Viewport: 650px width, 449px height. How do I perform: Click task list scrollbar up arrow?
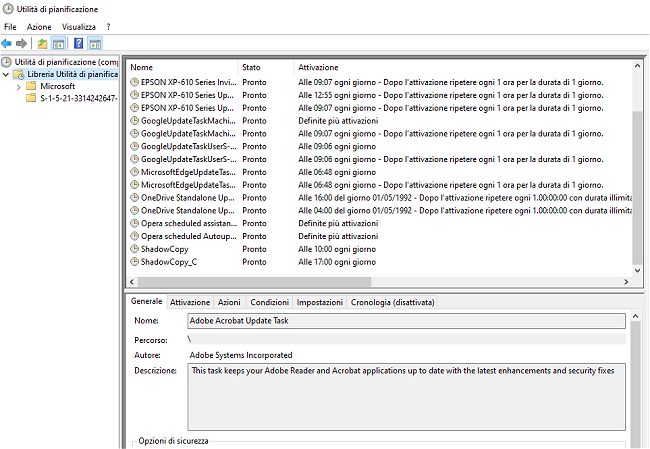click(x=637, y=66)
